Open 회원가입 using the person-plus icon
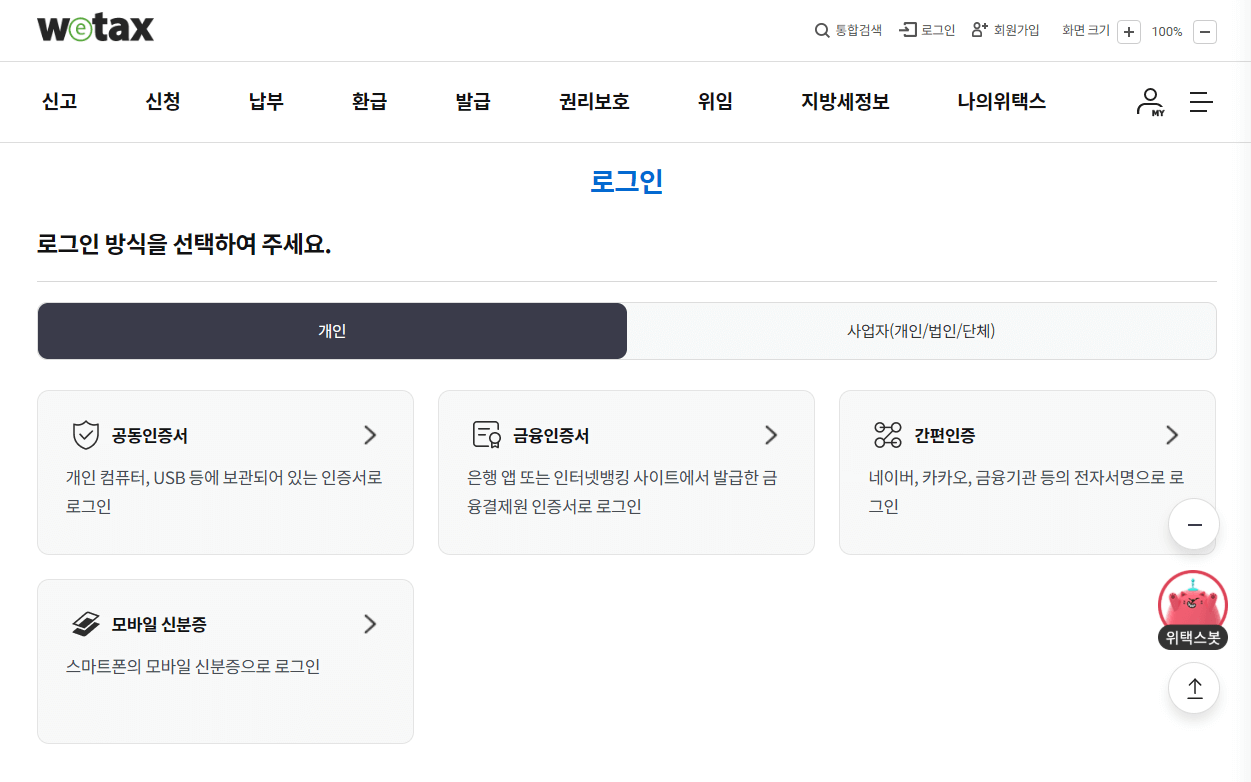Screen dimensions: 1251x782 tap(977, 29)
